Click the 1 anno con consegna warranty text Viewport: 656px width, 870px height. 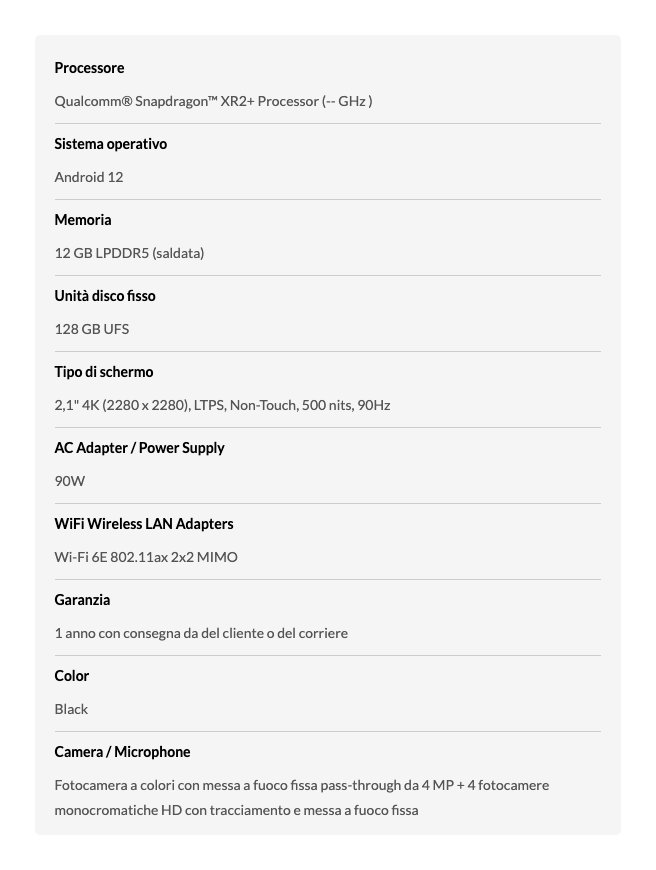pyautogui.click(x=201, y=633)
